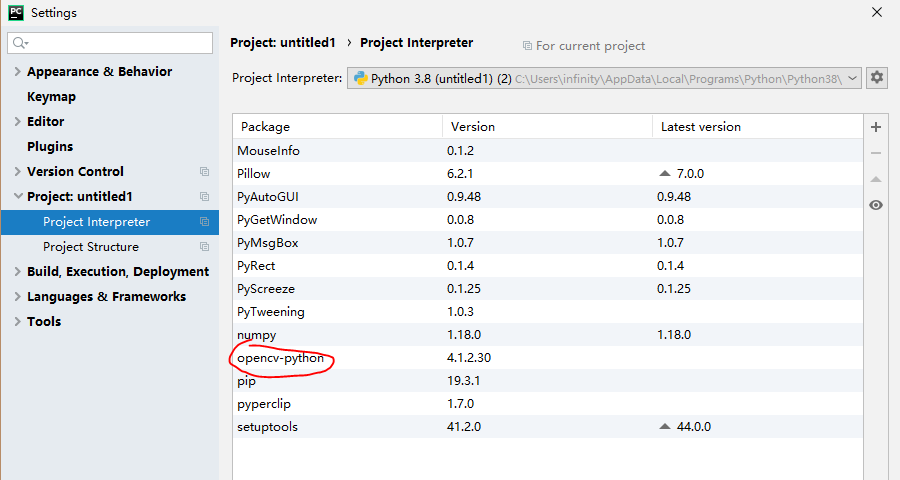The image size is (900, 480).
Task: Select the opencv-python package row
Action: [548, 357]
